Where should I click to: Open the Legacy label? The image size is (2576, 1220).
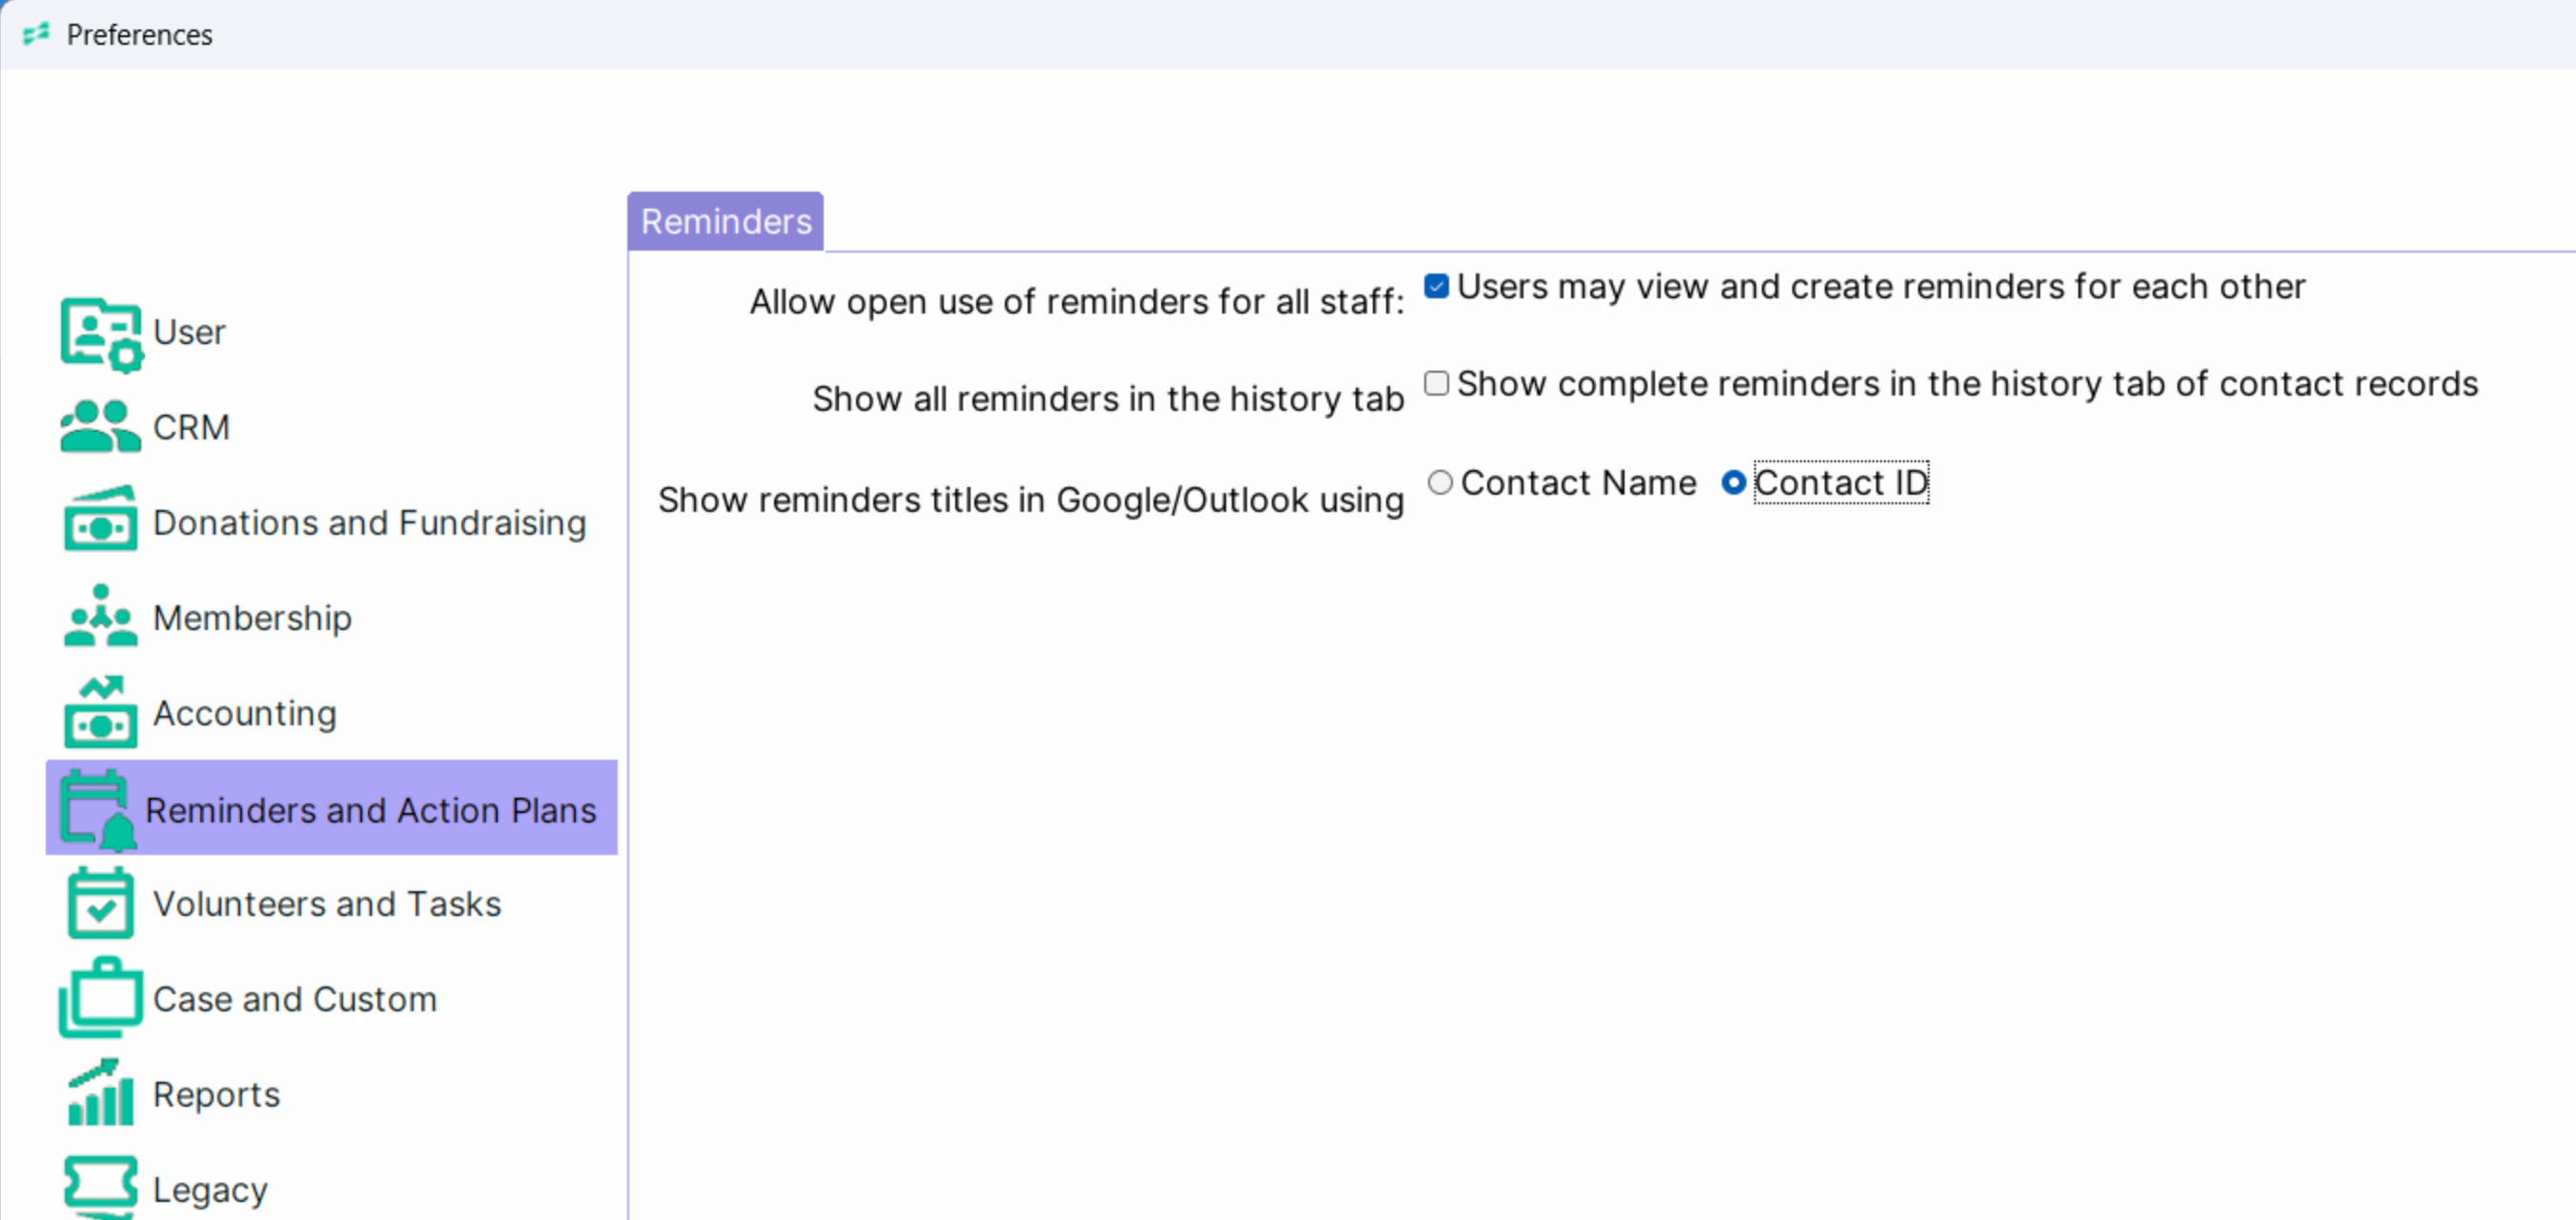[x=210, y=1190]
